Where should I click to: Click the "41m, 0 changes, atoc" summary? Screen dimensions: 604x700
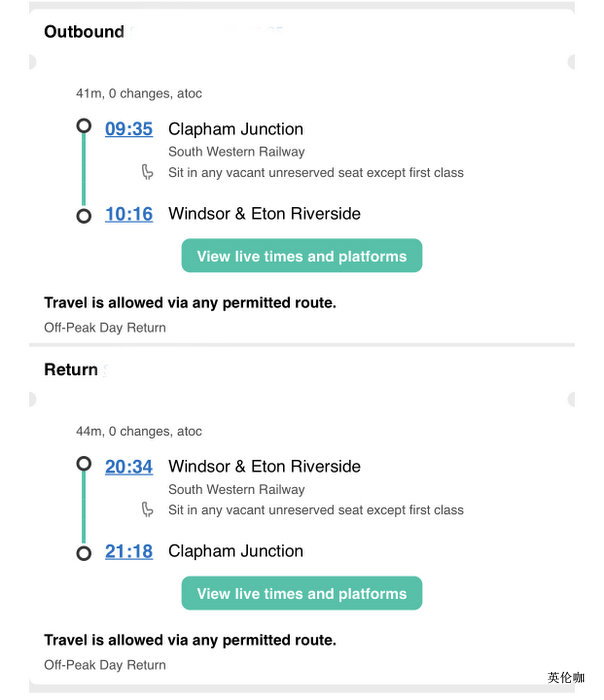pyautogui.click(x=139, y=94)
